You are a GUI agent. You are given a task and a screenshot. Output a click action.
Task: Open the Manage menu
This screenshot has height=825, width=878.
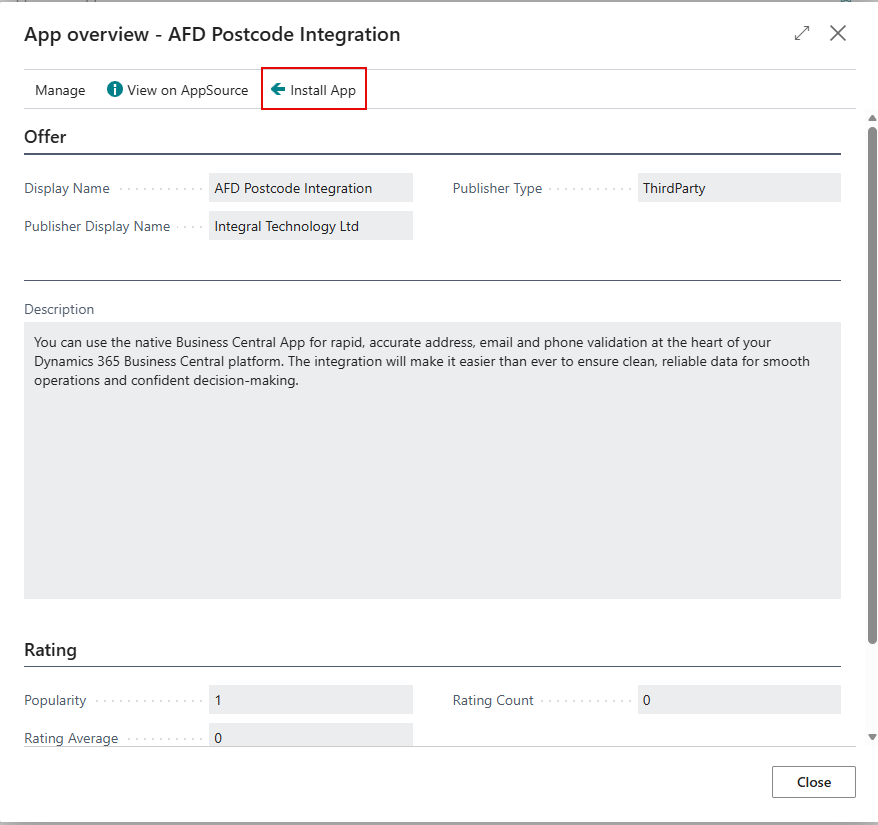pos(60,90)
